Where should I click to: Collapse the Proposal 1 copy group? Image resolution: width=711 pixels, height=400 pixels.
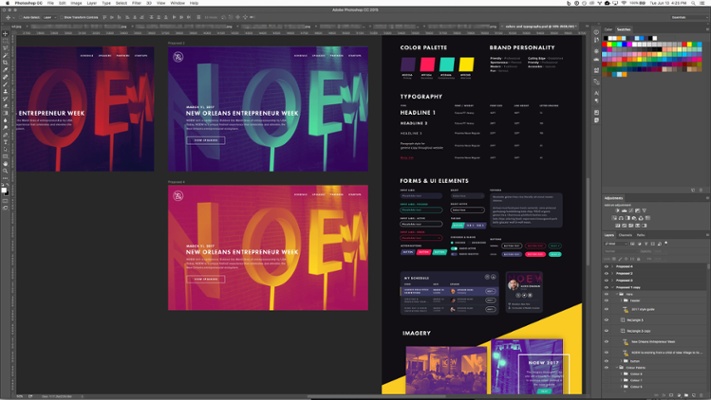[613, 287]
